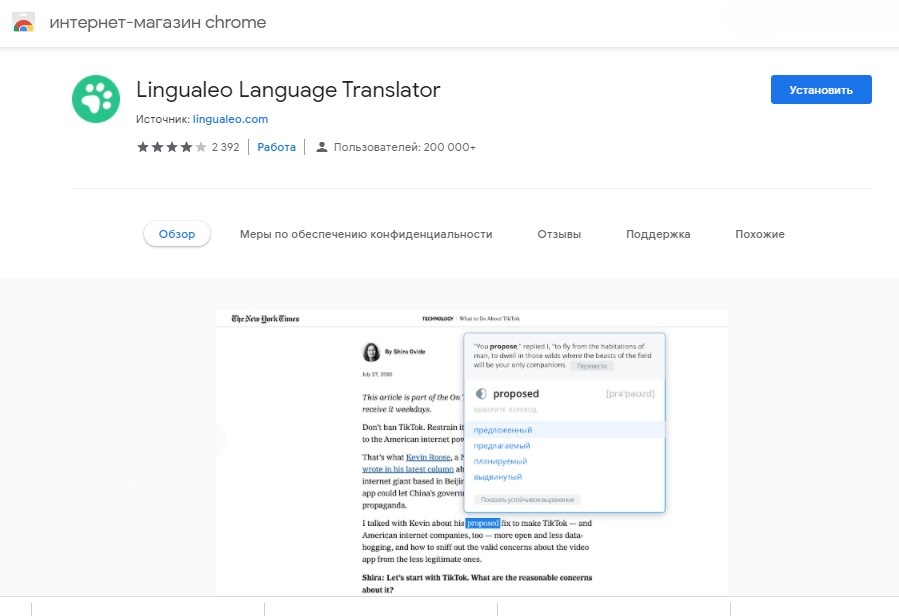Viewport: 899px width, 616px height.
Task: Go to the Поддержка tab
Action: 658,234
